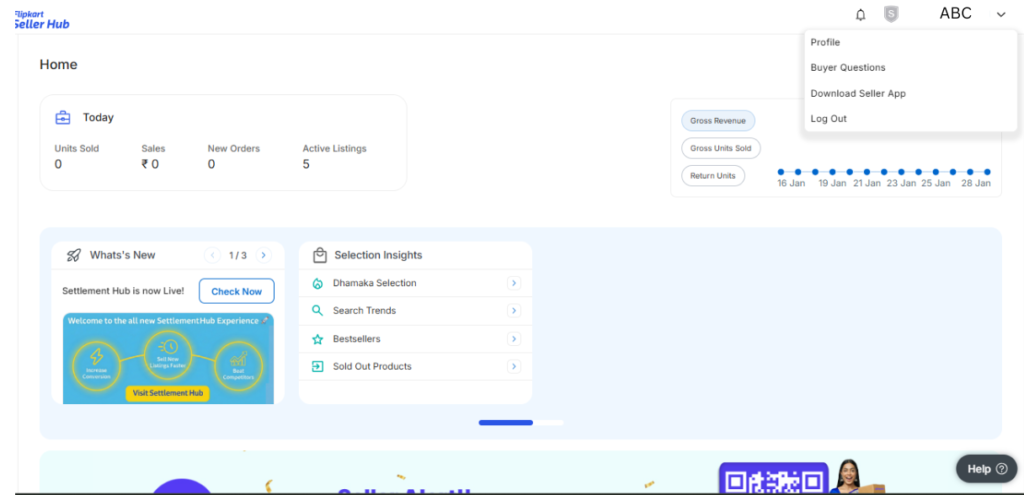Click the 16 Jan chart data point
The width and height of the screenshot is (1024, 495).
(x=781, y=172)
